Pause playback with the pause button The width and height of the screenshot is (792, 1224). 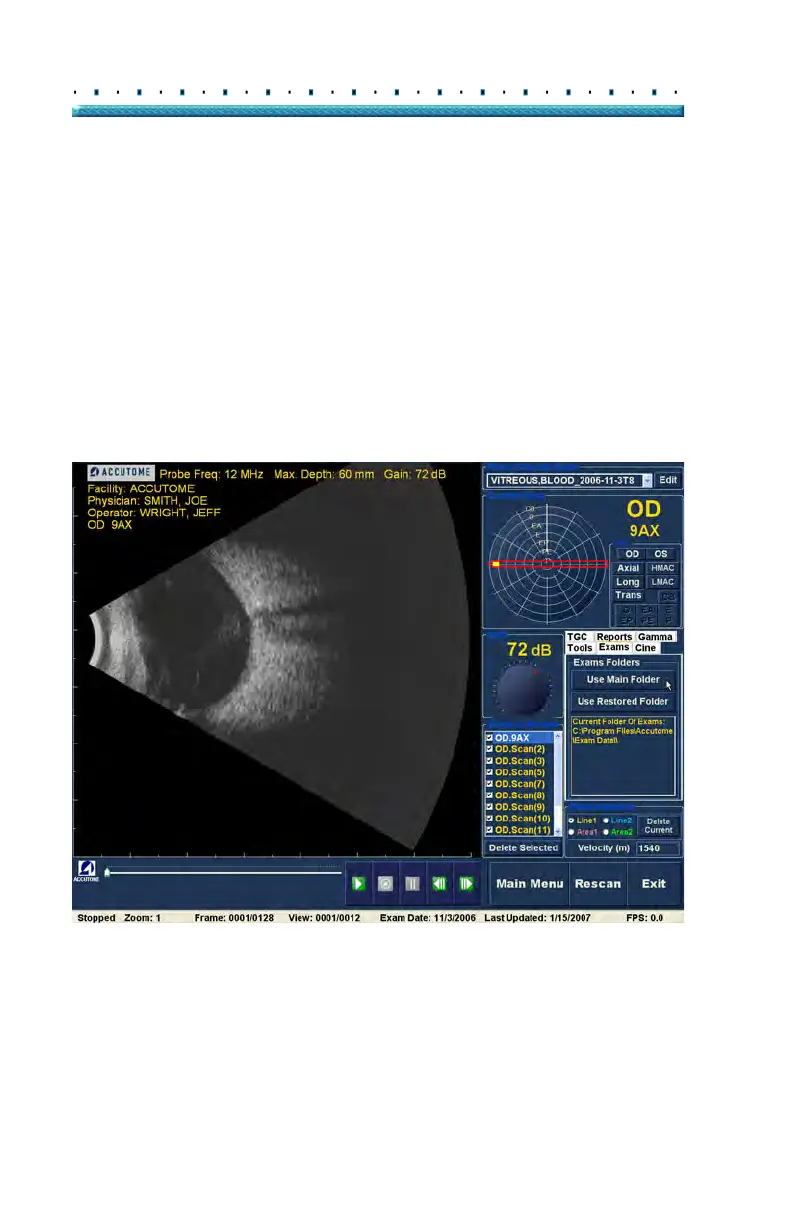click(x=412, y=884)
